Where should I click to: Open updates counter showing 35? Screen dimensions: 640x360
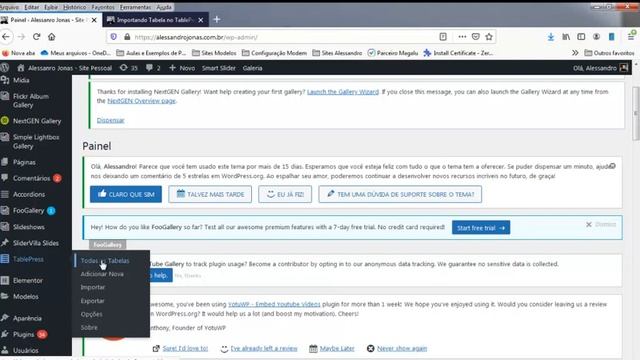(x=129, y=68)
